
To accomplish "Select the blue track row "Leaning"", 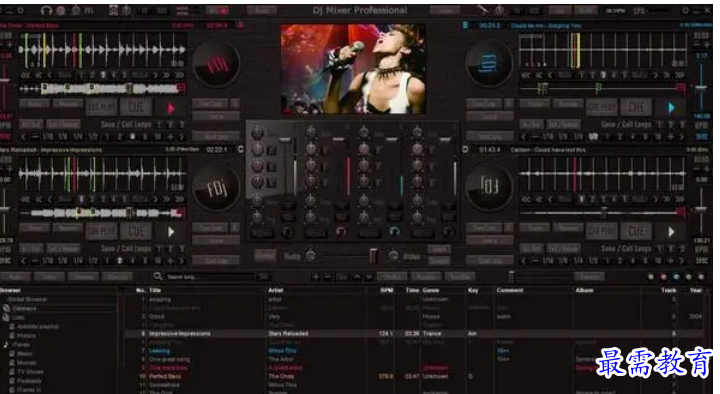I will coord(414,351).
